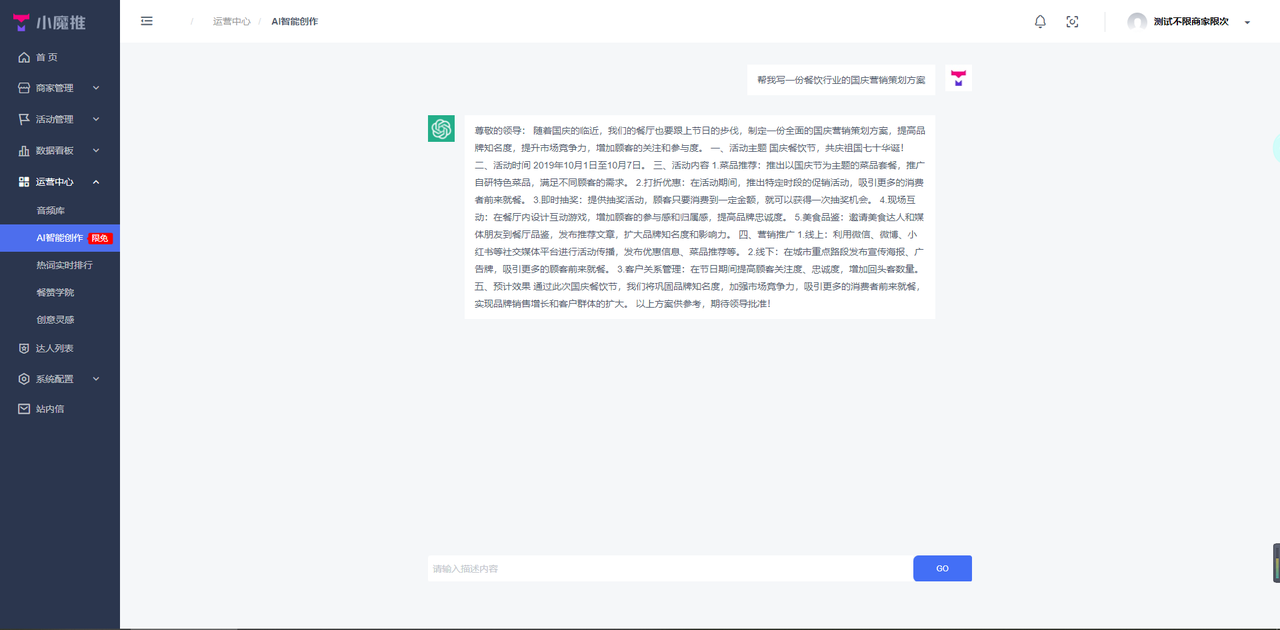
Task: Click the hamburger menu icon
Action: tap(146, 20)
